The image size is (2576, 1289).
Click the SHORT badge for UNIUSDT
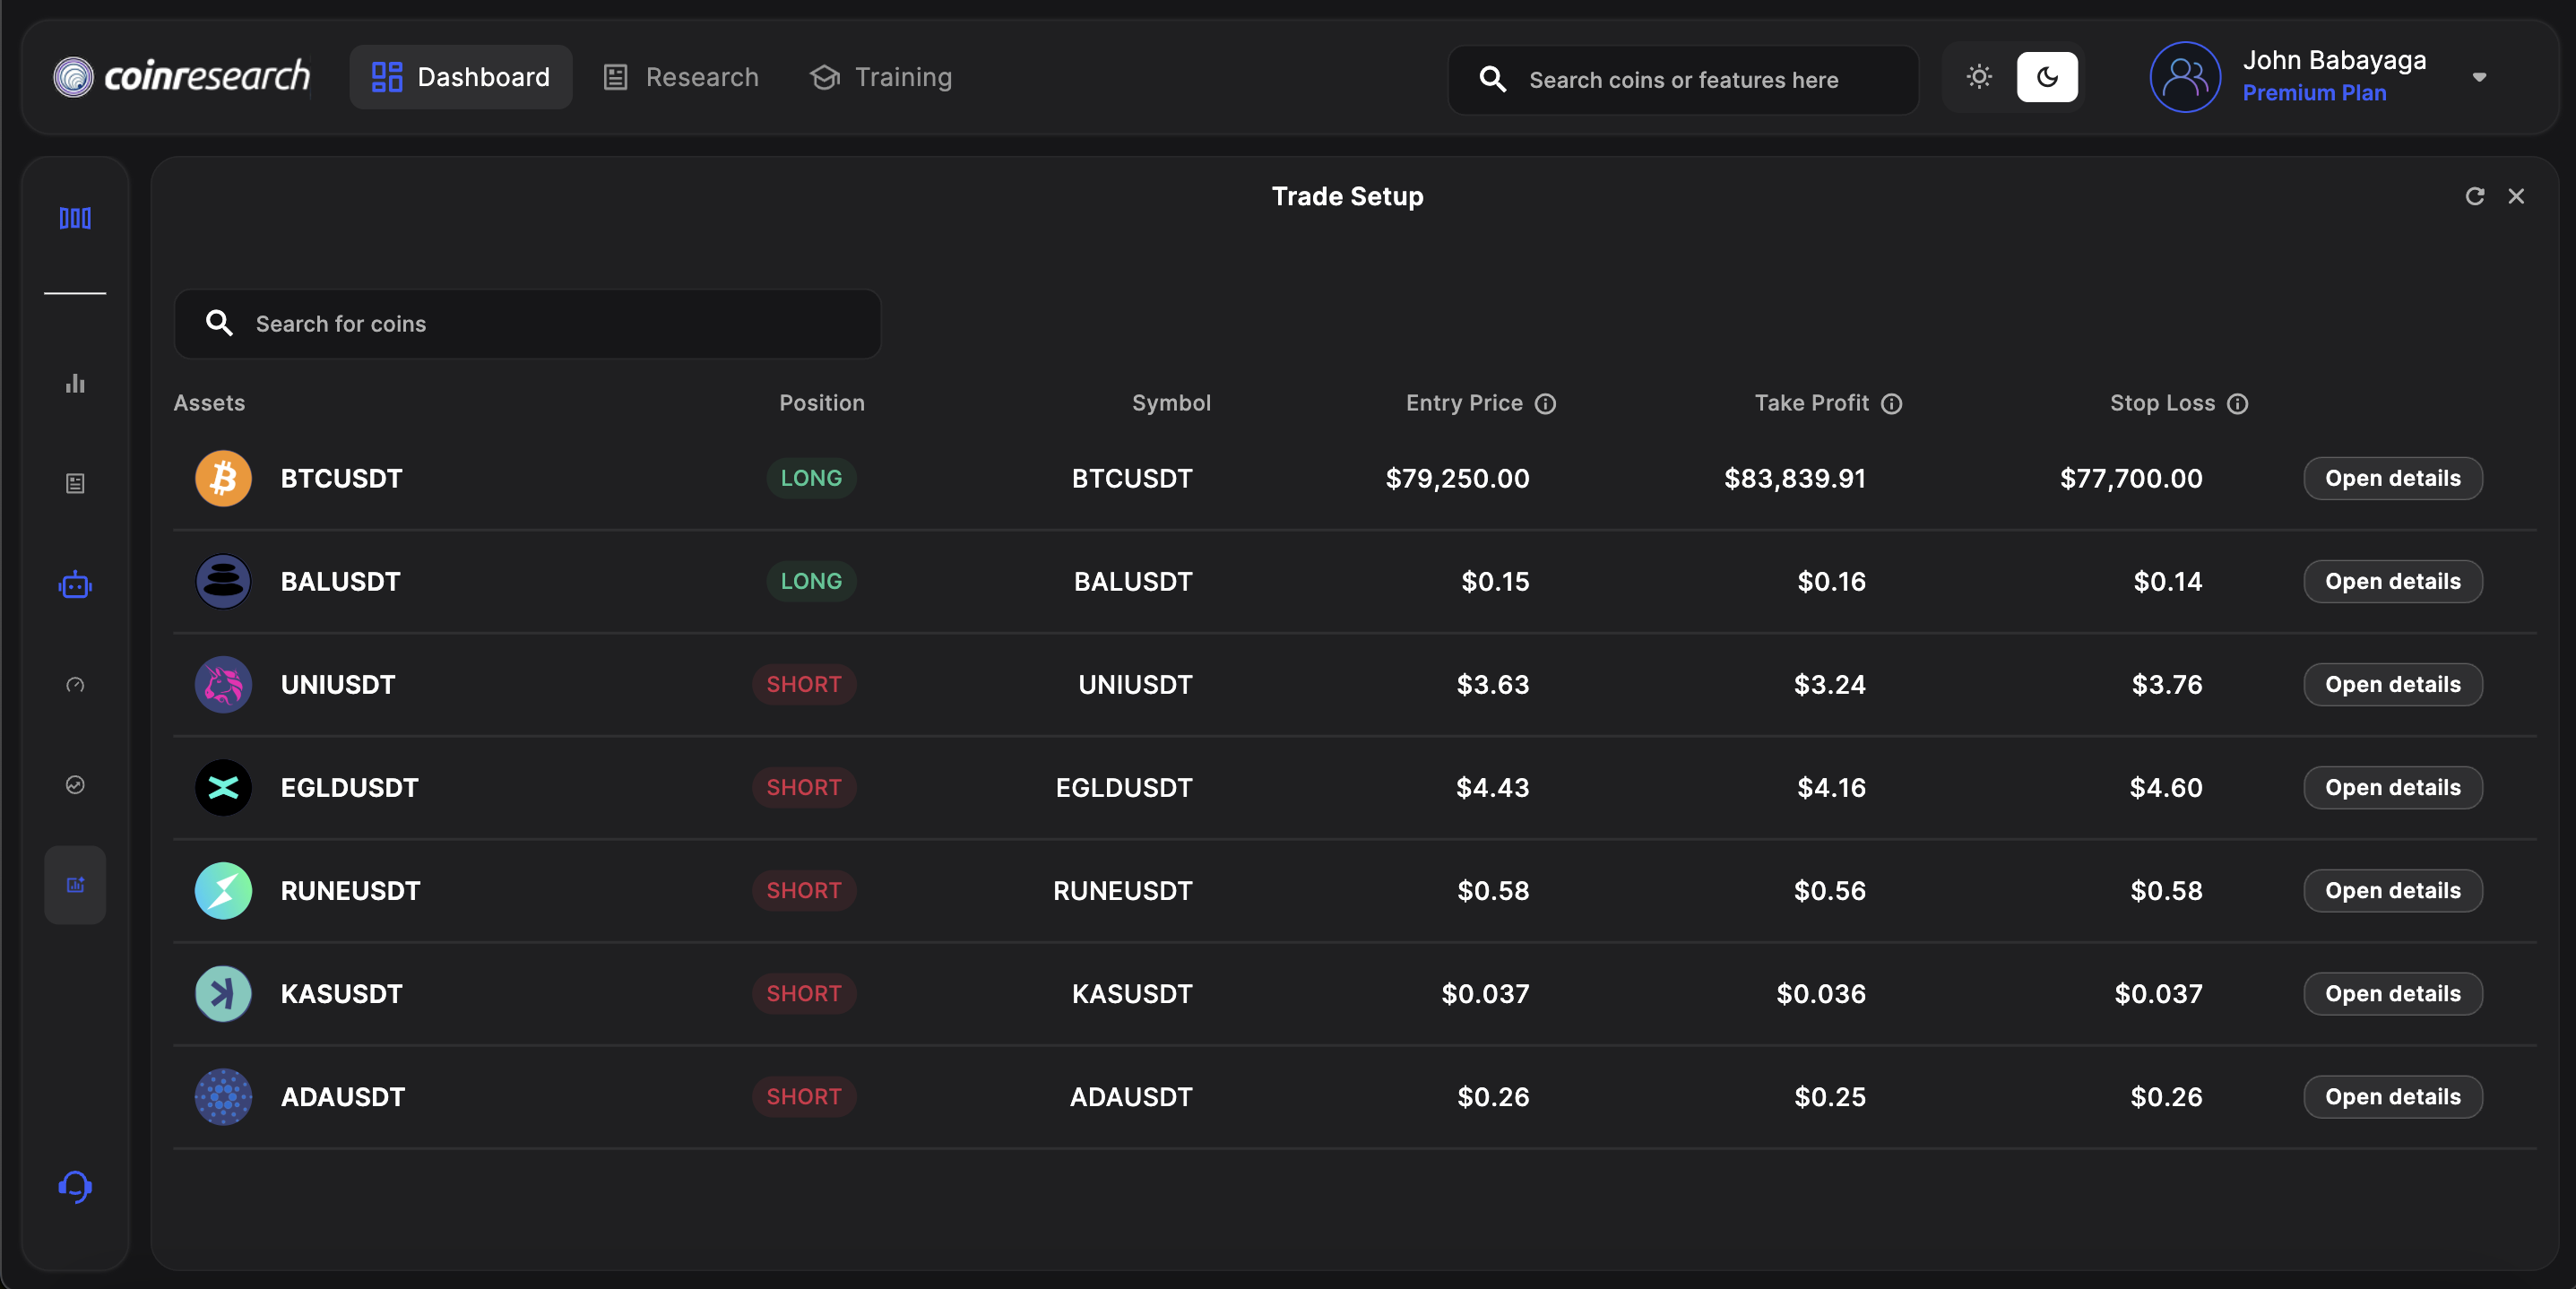[x=804, y=684]
